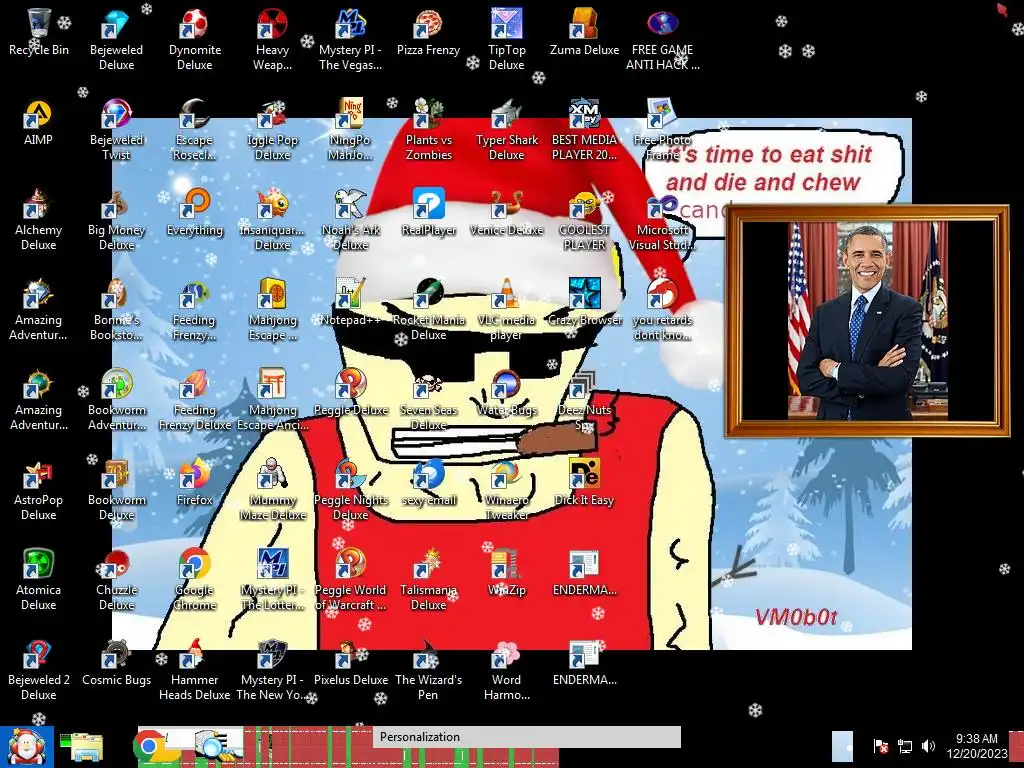The height and width of the screenshot is (768, 1024).
Task: Select the Plants vs Zombies shortcut
Action: point(428,130)
